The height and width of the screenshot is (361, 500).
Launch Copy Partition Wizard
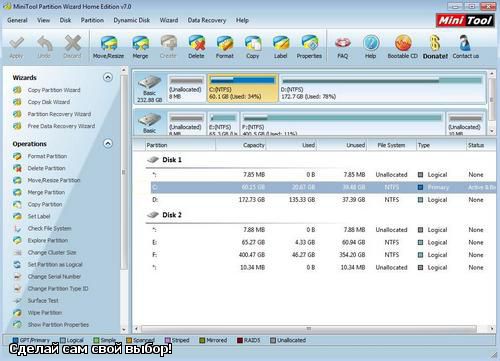point(54,90)
